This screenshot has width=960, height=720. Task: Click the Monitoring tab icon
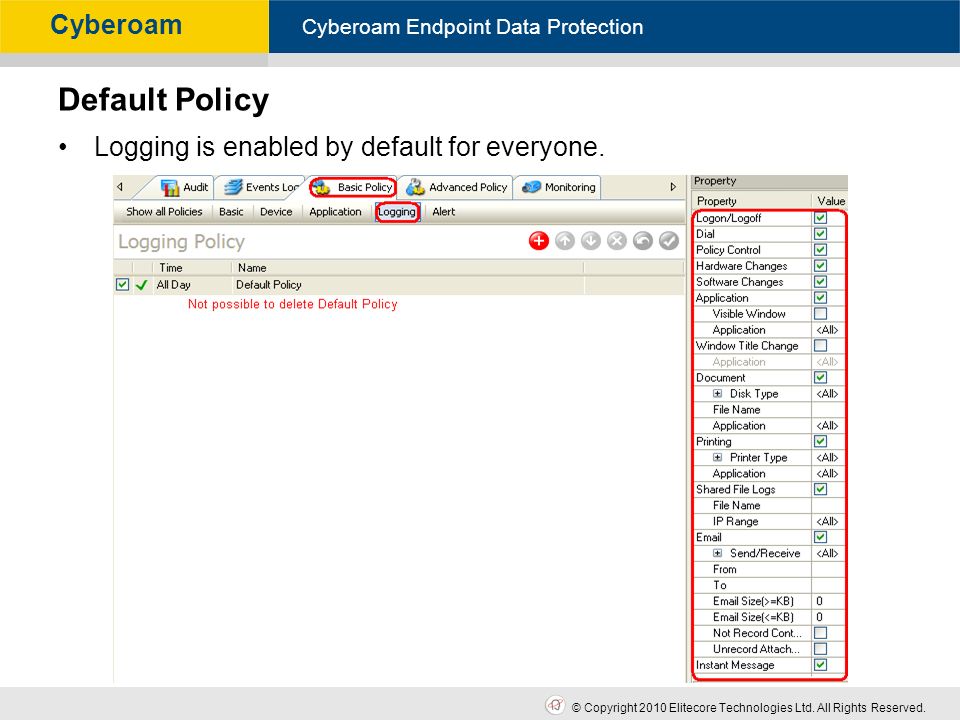point(531,187)
